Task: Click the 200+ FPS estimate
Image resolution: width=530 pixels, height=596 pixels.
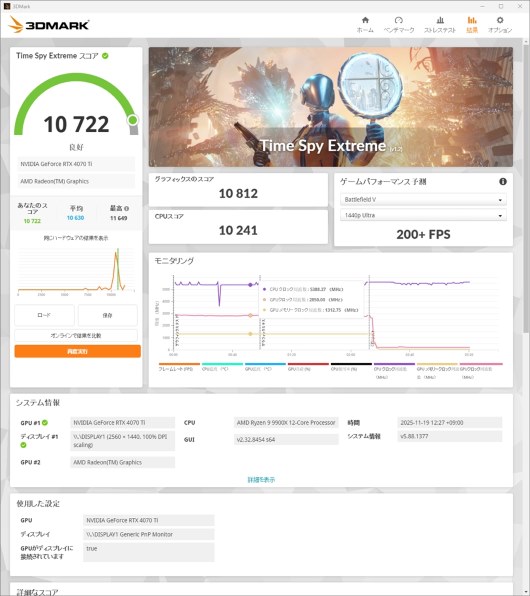Action: click(423, 235)
